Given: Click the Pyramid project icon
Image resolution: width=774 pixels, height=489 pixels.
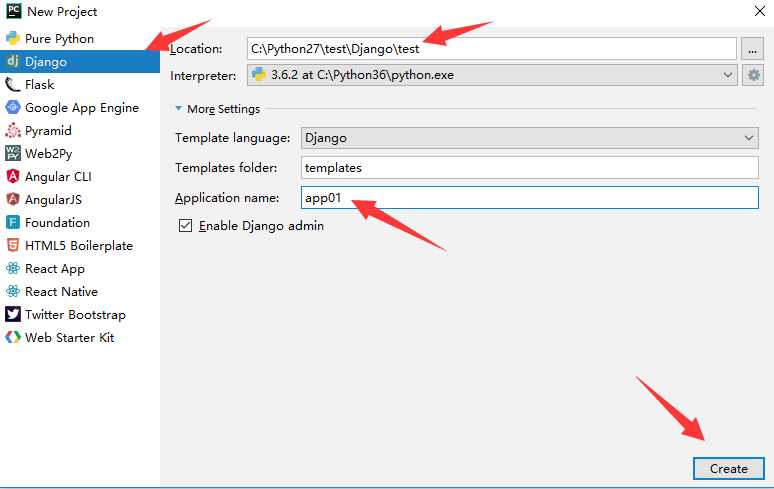Looking at the screenshot, I should click(x=13, y=130).
